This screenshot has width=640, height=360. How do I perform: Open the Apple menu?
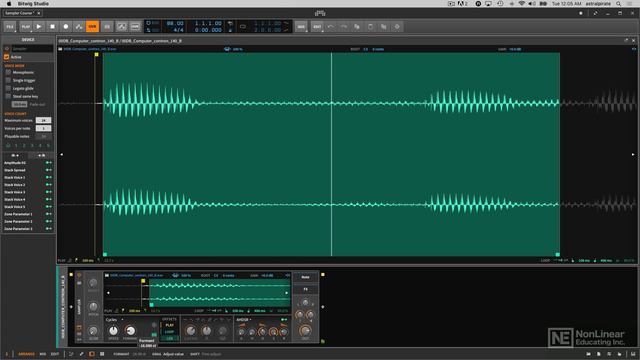point(9,4)
